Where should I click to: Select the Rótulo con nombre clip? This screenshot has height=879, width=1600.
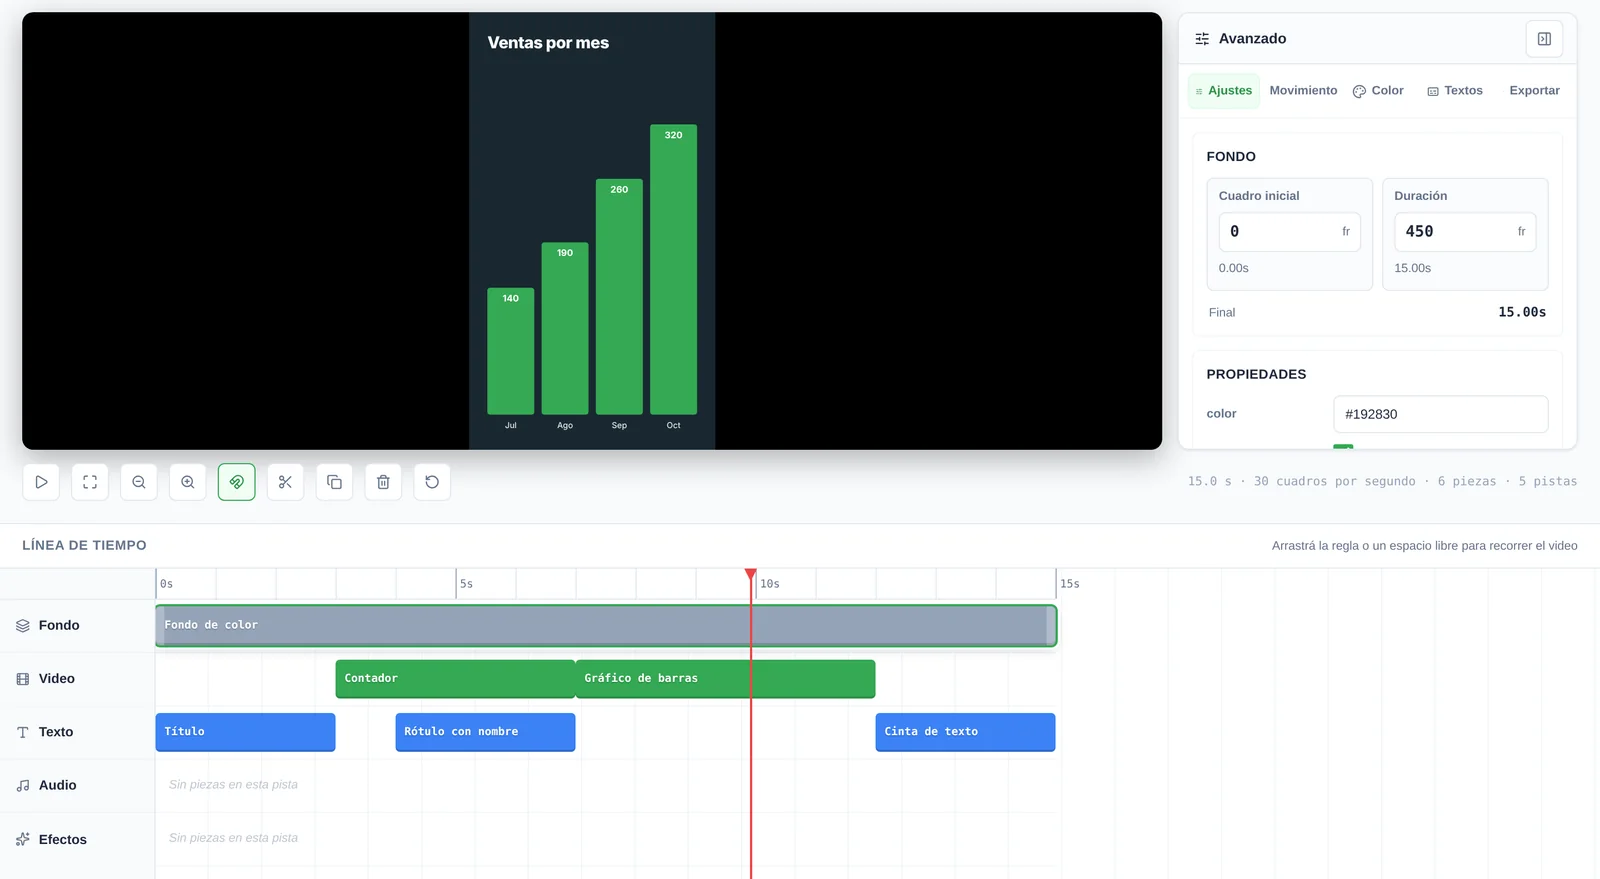point(485,732)
